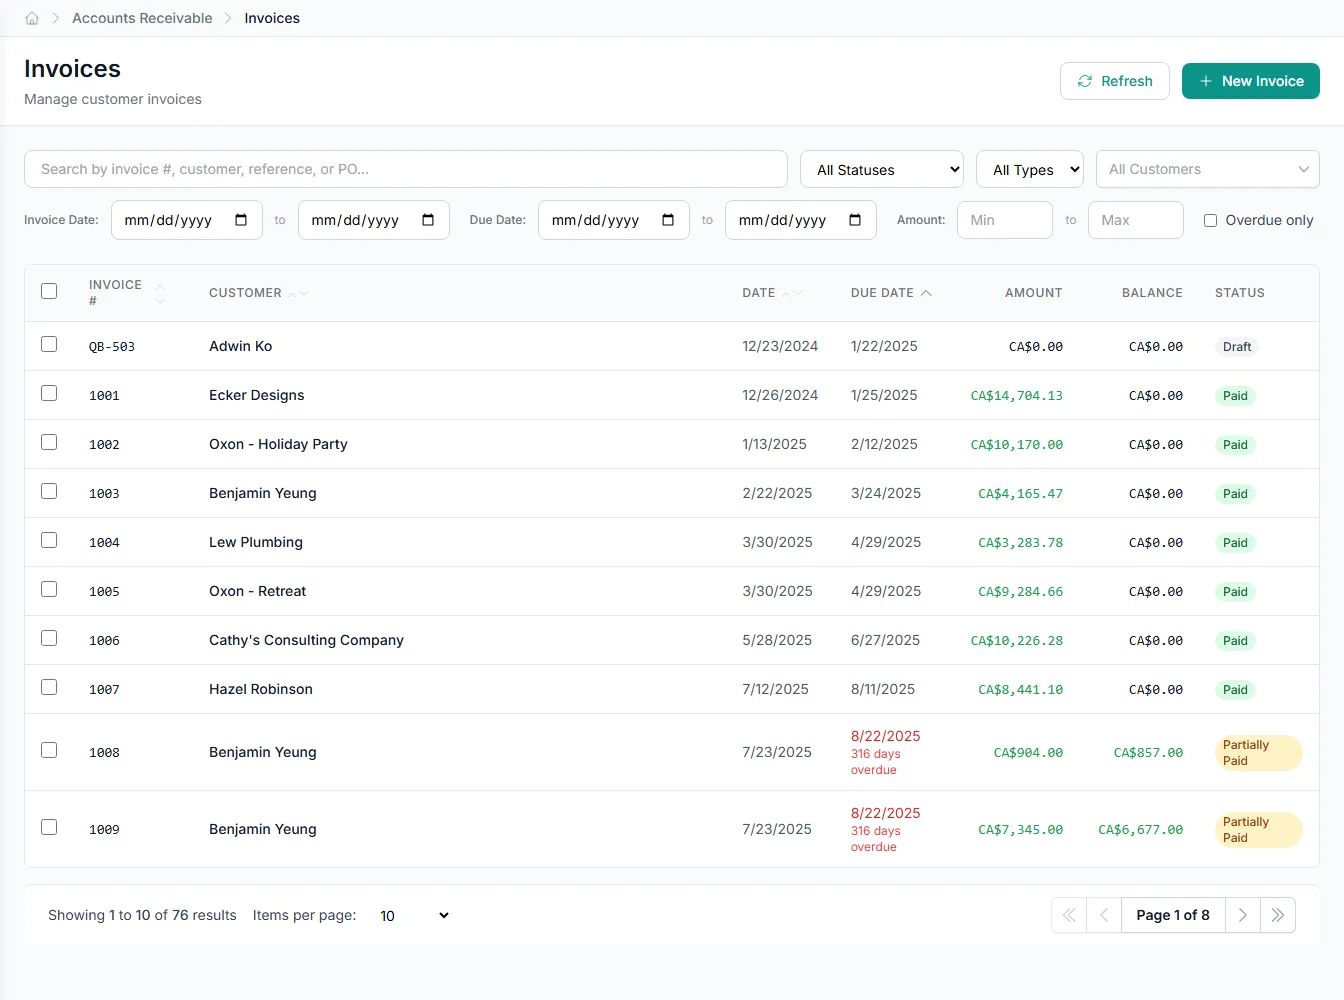Click balance CA$857.00
The height and width of the screenshot is (1000, 1344).
pyautogui.click(x=1148, y=753)
